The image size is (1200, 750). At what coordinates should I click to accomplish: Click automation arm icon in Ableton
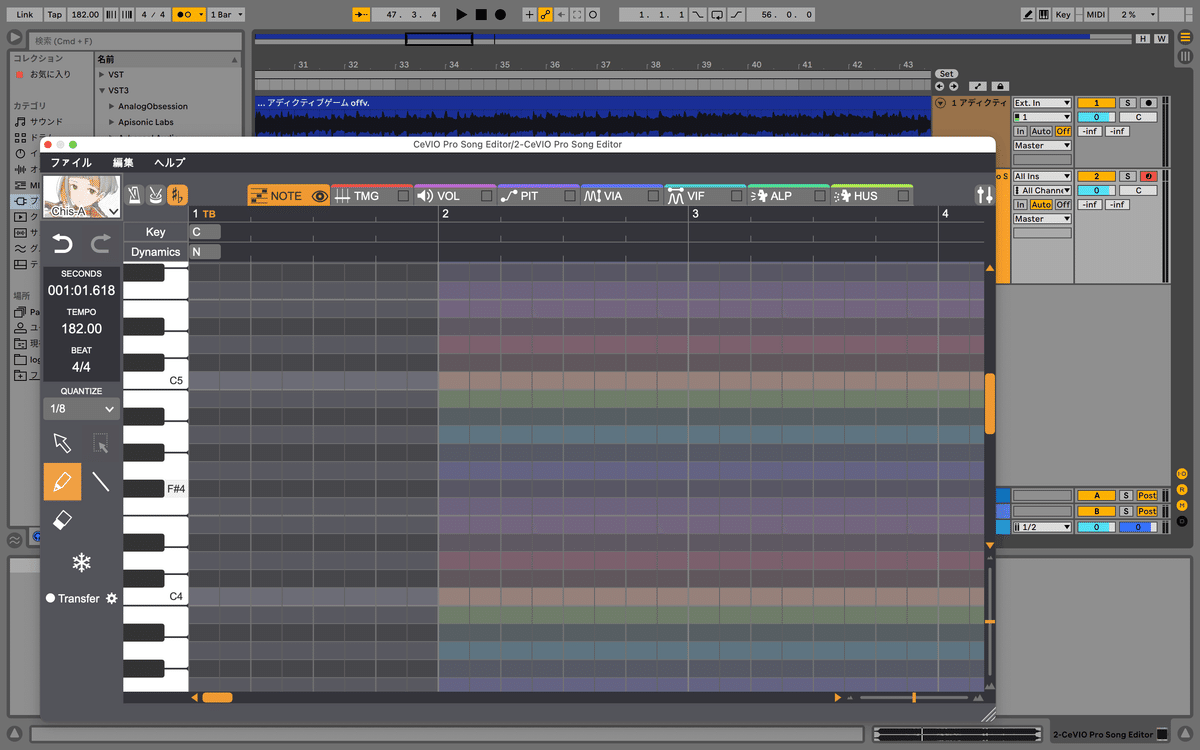point(545,15)
